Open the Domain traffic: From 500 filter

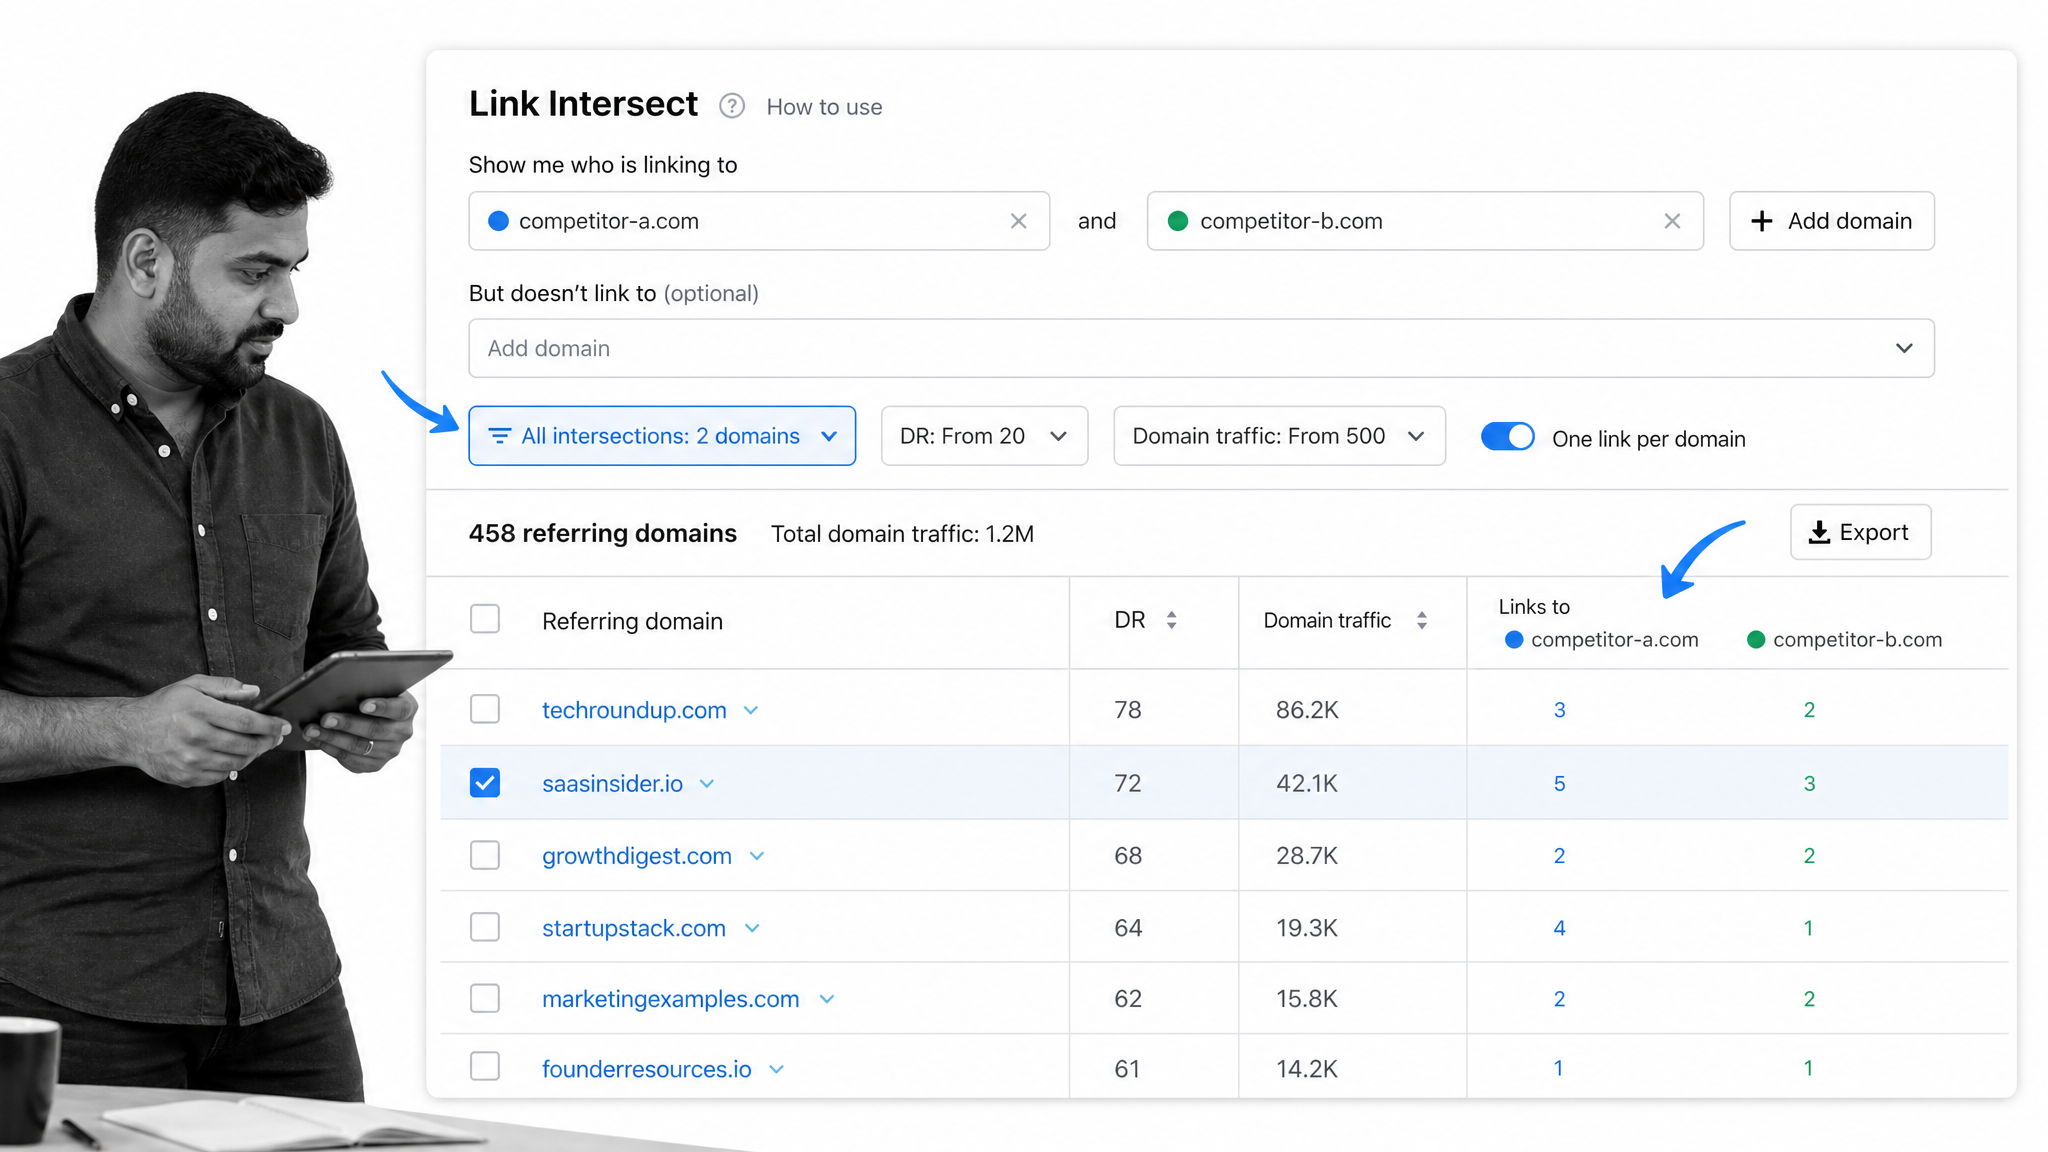pyautogui.click(x=1279, y=436)
